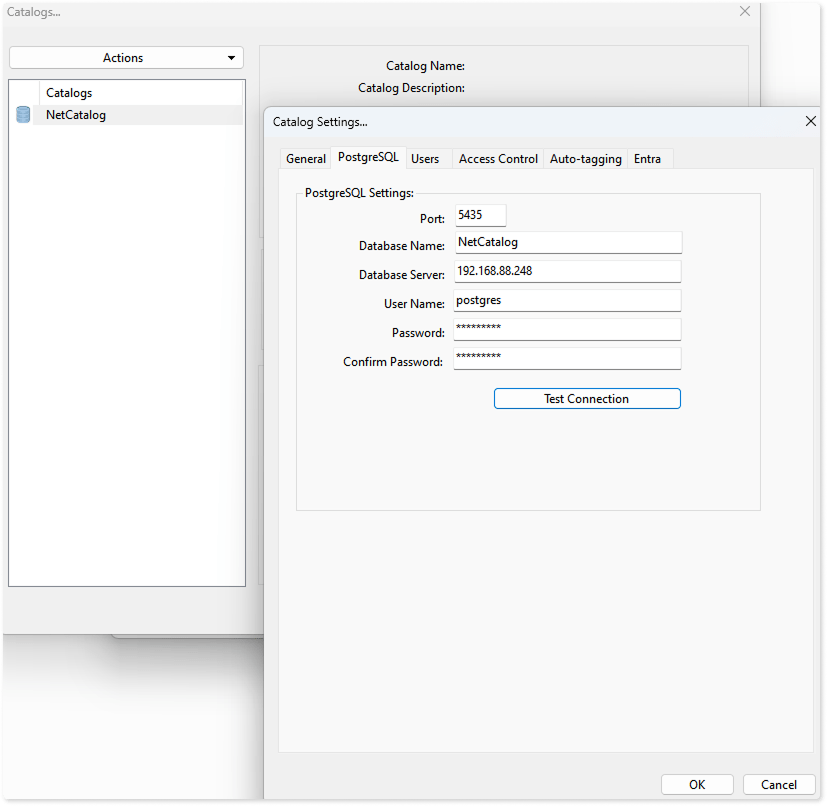Open the Auto-tagging tab

[585, 159]
